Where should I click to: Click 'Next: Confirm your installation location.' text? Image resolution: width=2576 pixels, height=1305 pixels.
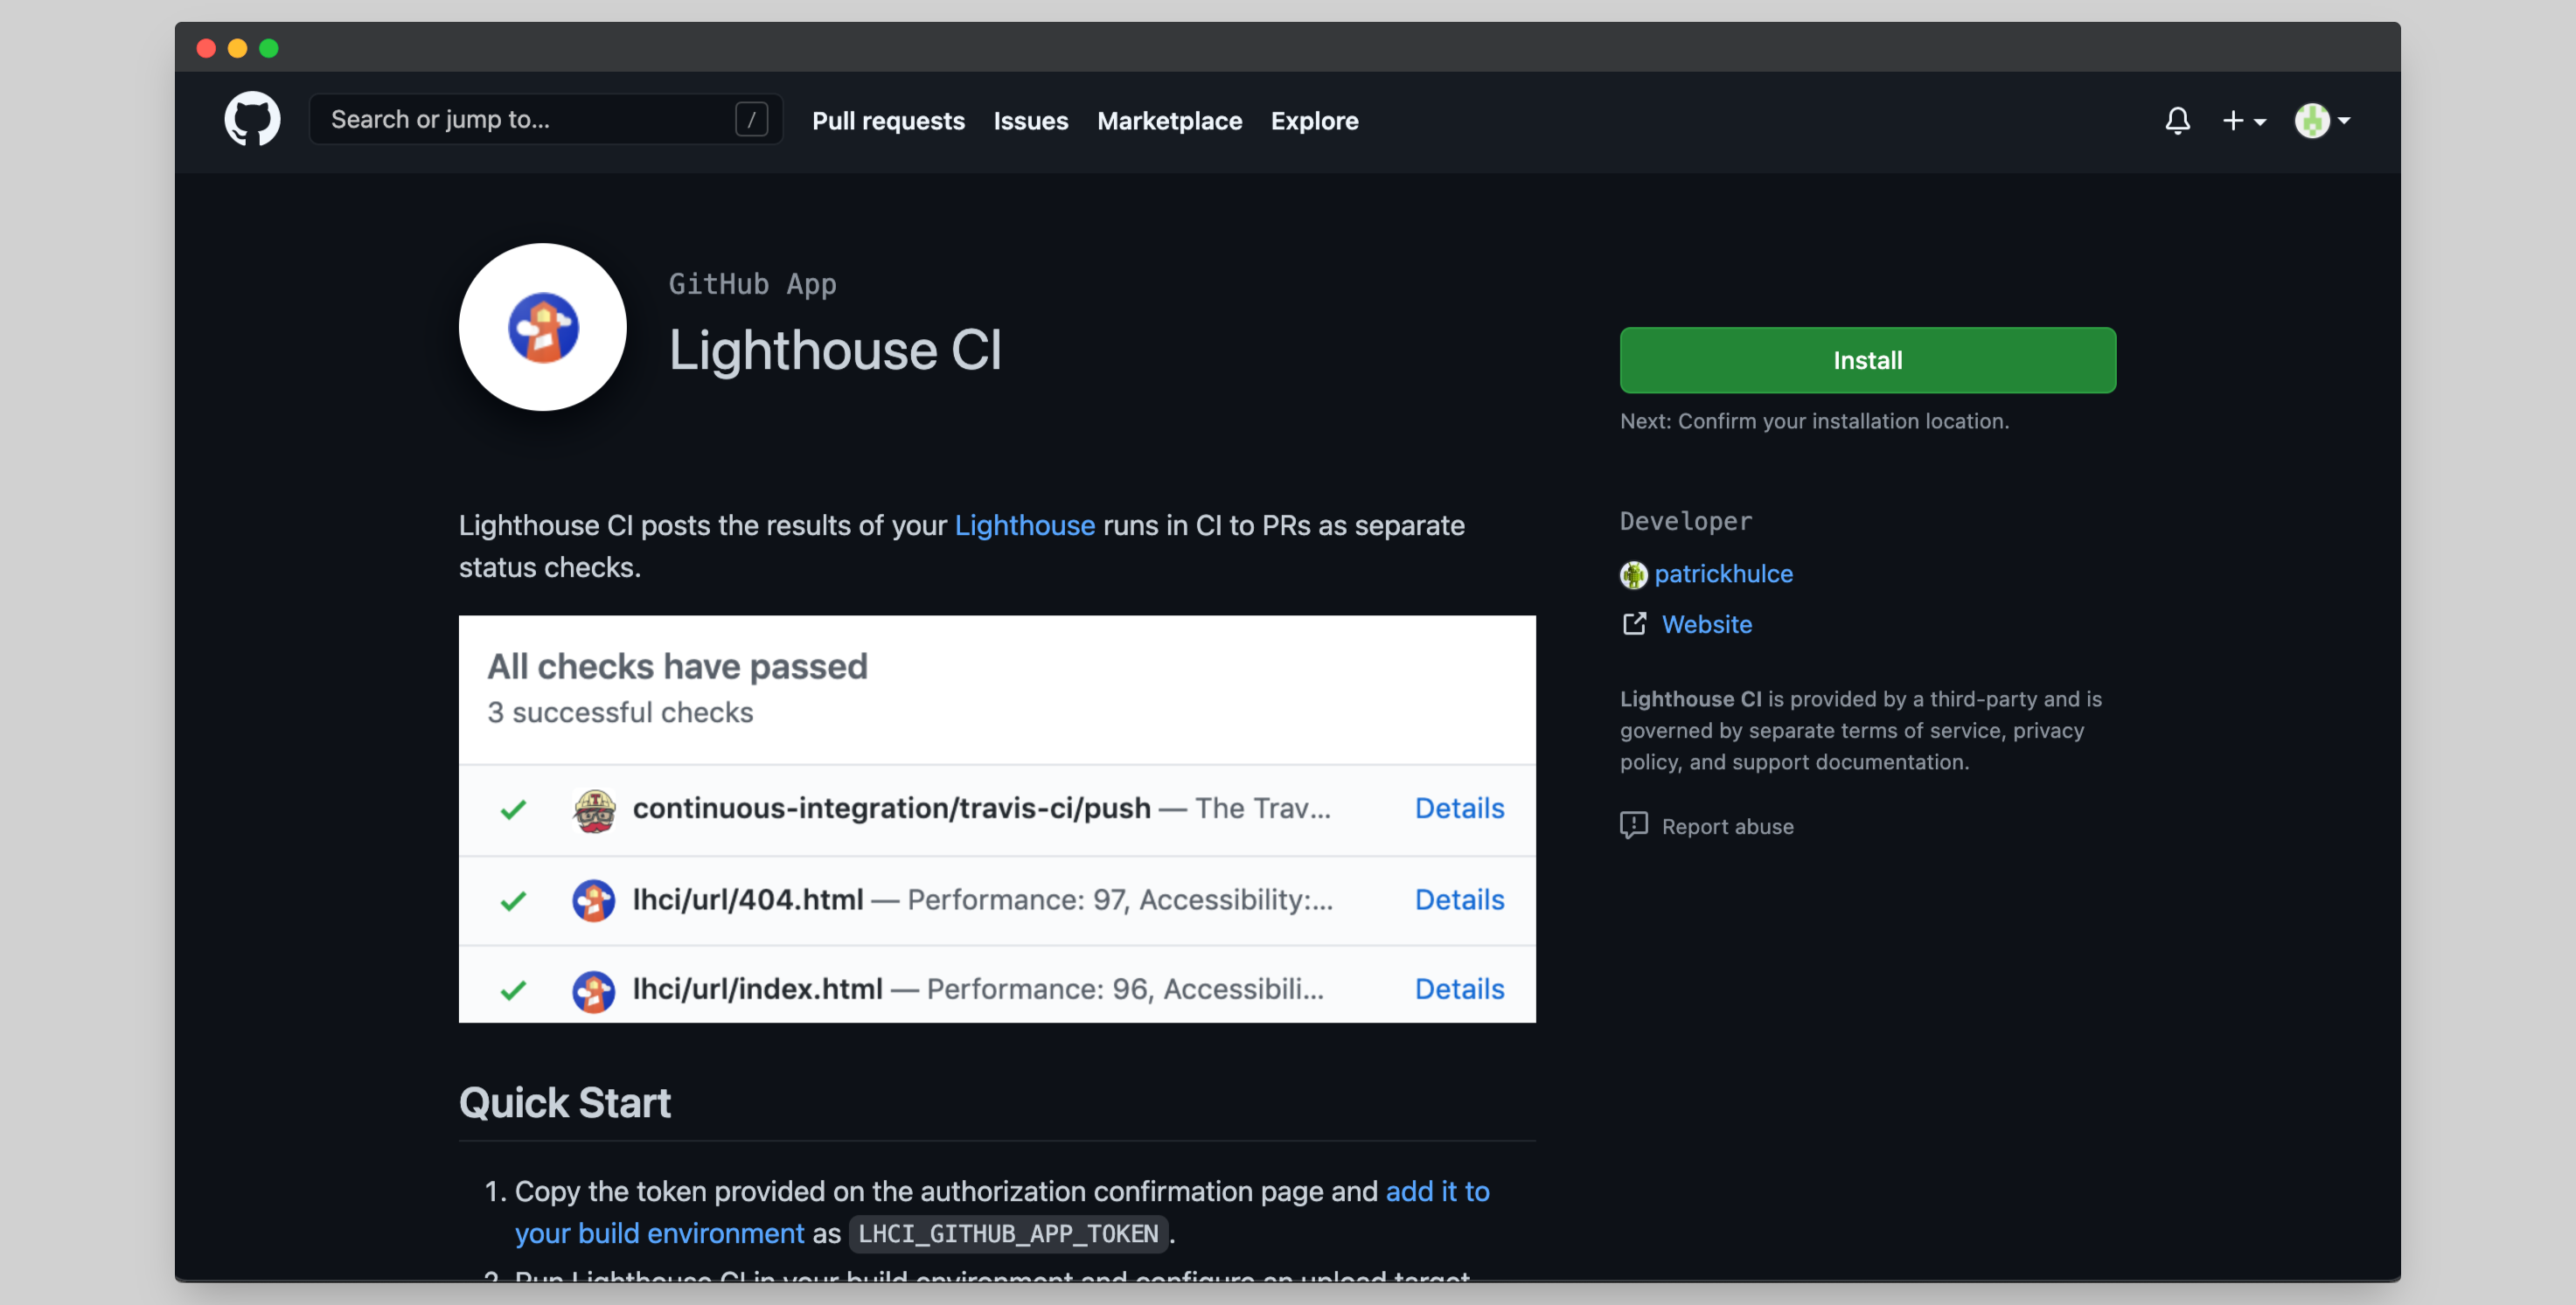1814,421
